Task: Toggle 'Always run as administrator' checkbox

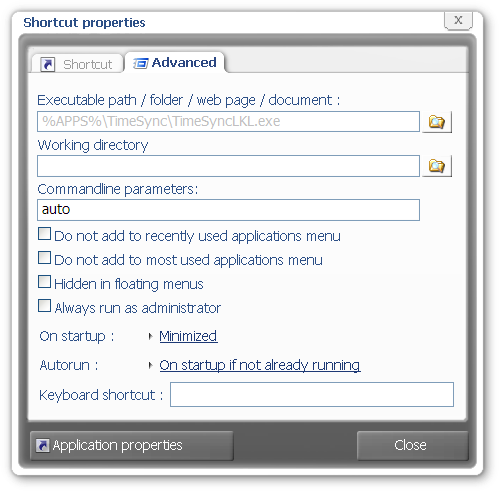Action: pyautogui.click(x=44, y=306)
